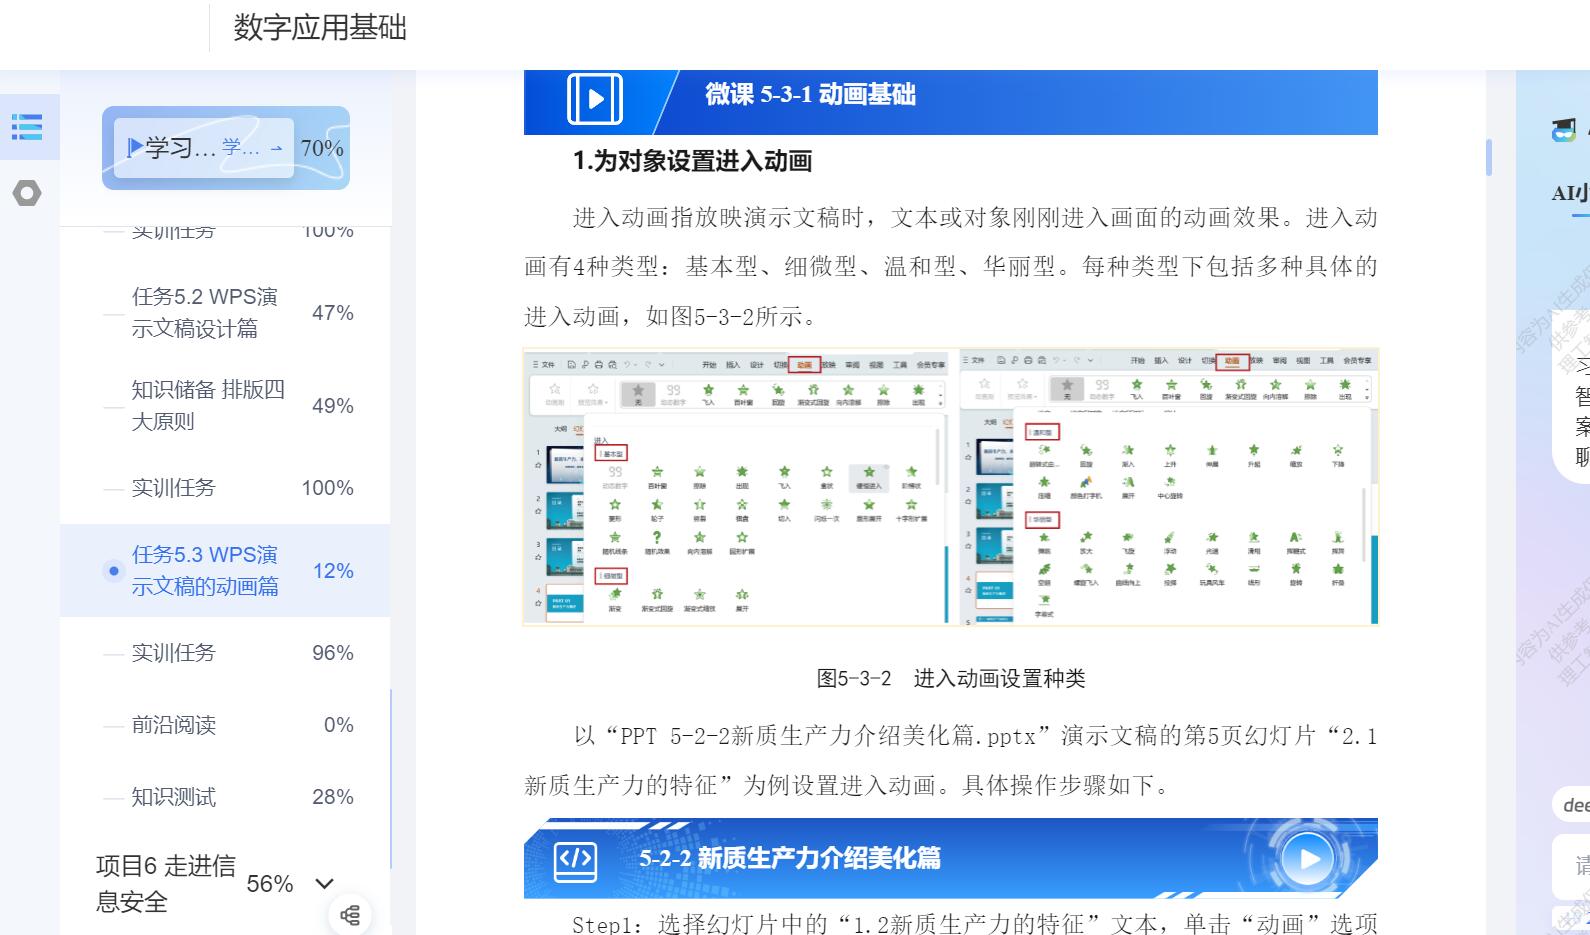Click the code icon on 5-2-2 banner

(x=576, y=859)
